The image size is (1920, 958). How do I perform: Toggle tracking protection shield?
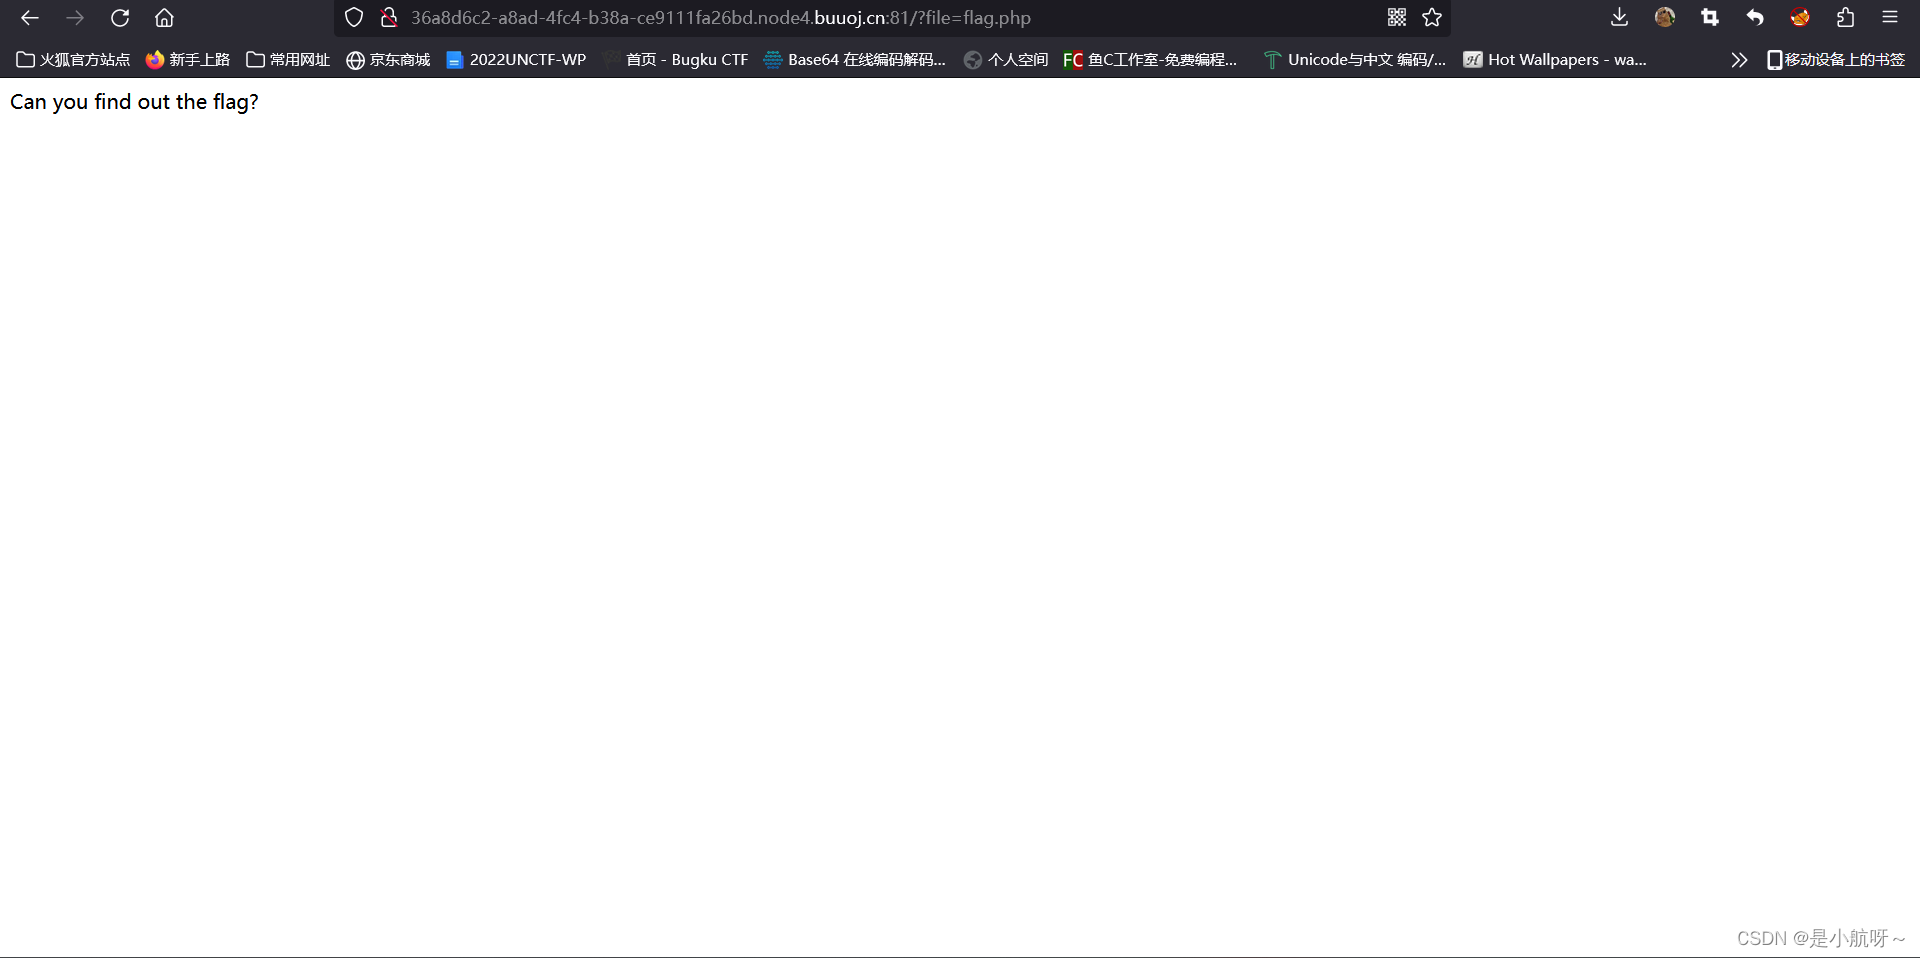tap(354, 17)
